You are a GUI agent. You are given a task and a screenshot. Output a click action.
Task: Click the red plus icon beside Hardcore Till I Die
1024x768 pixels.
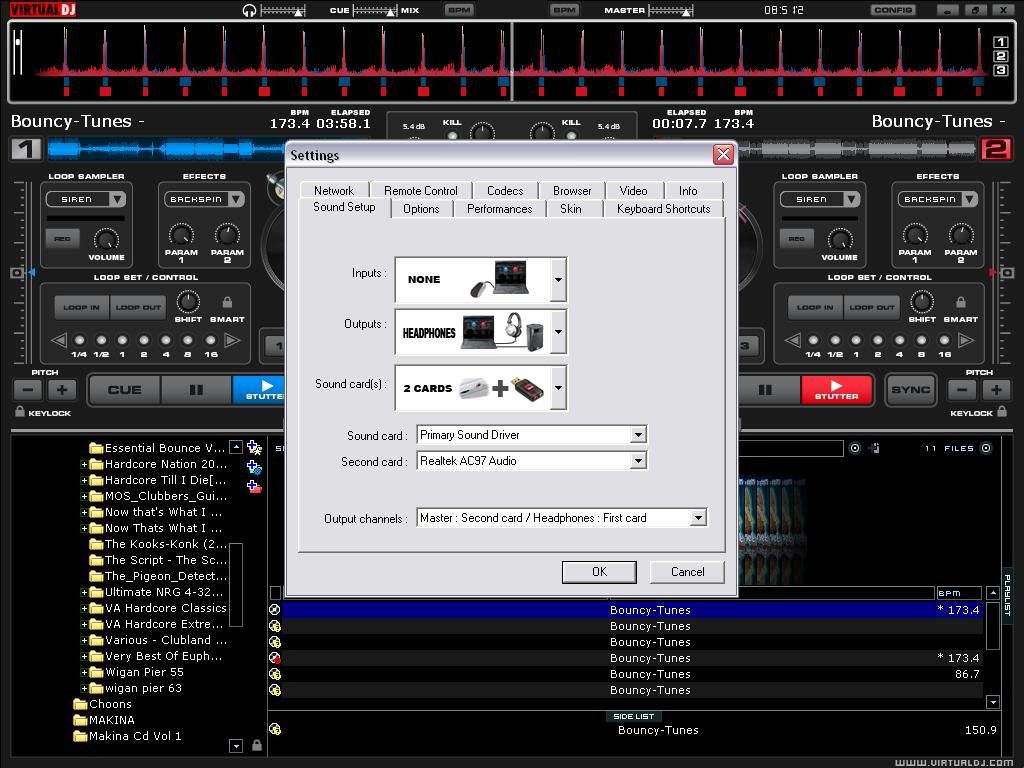254,486
